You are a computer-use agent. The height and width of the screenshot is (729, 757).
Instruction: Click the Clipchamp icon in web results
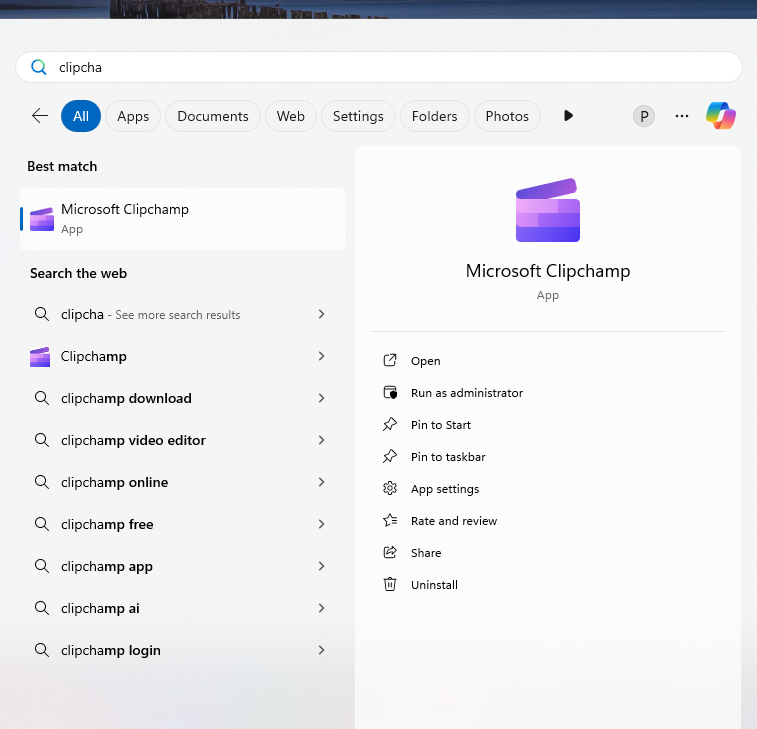(40, 357)
